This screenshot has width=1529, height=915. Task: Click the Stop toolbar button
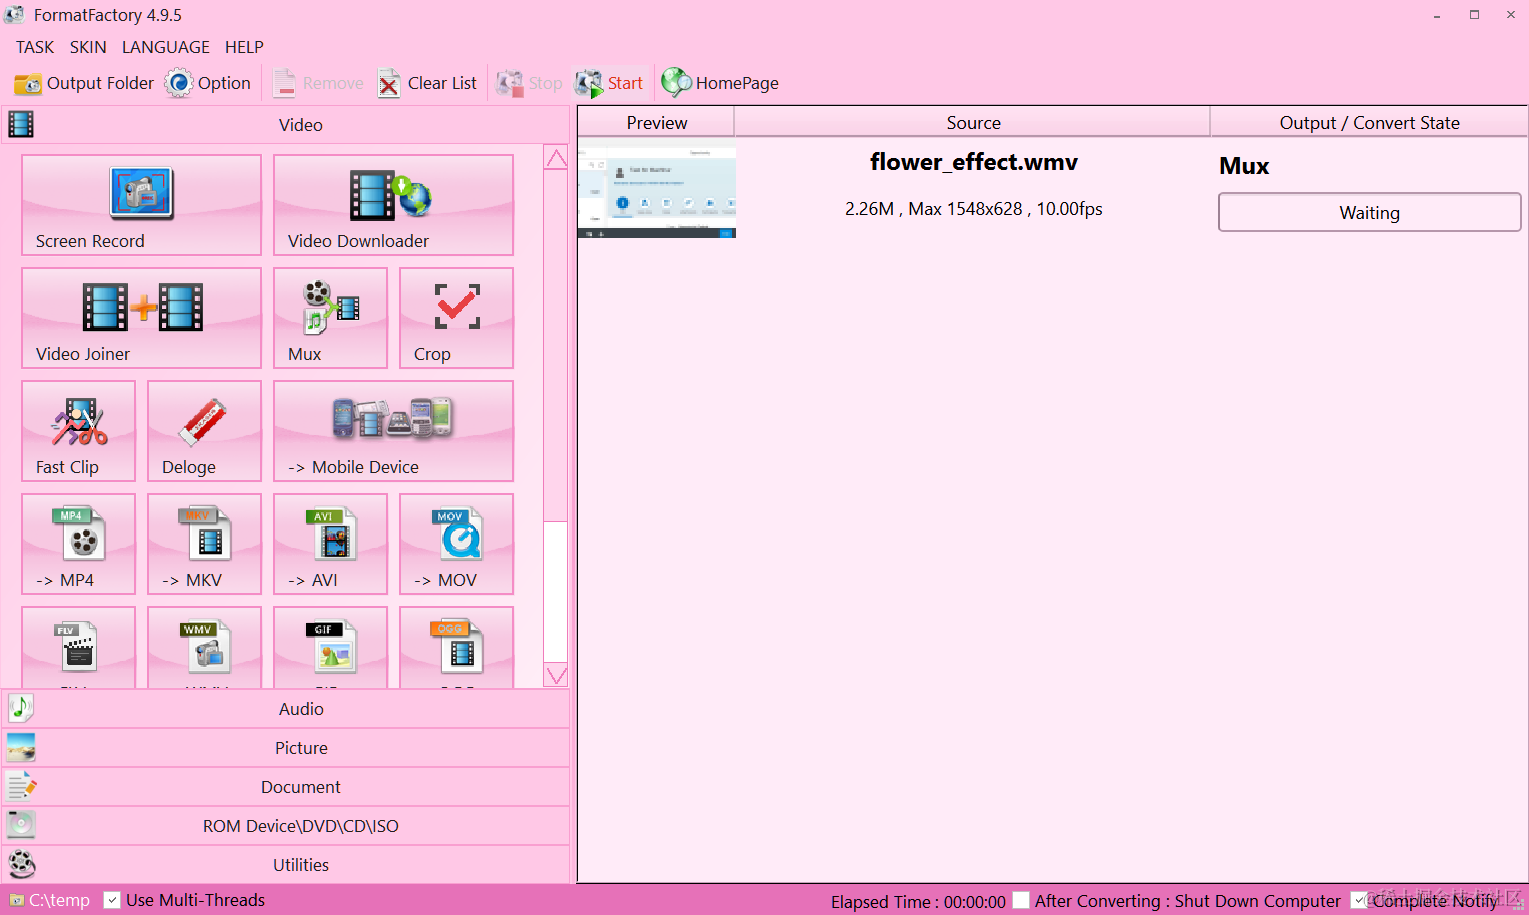(x=529, y=83)
